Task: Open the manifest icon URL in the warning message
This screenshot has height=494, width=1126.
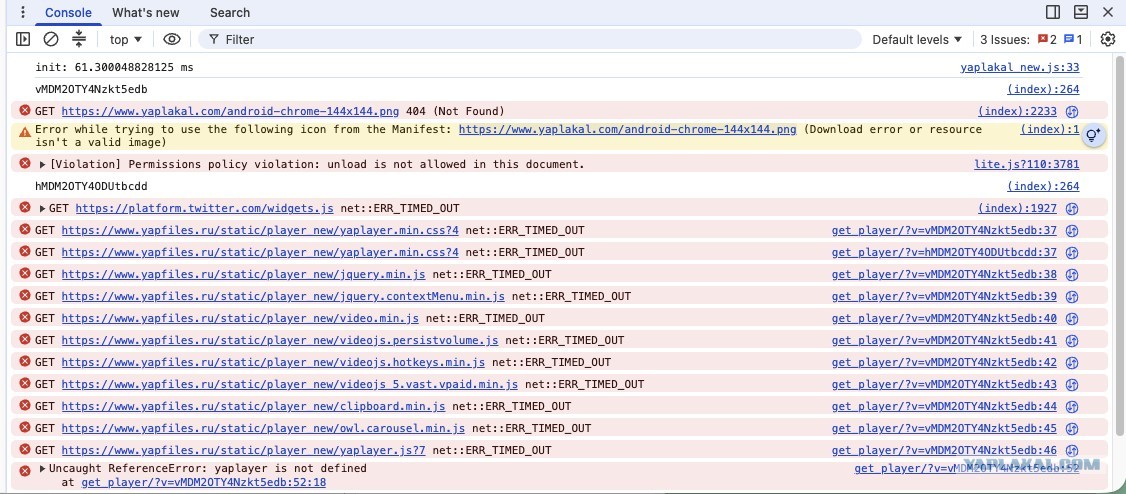Action: tap(628, 129)
